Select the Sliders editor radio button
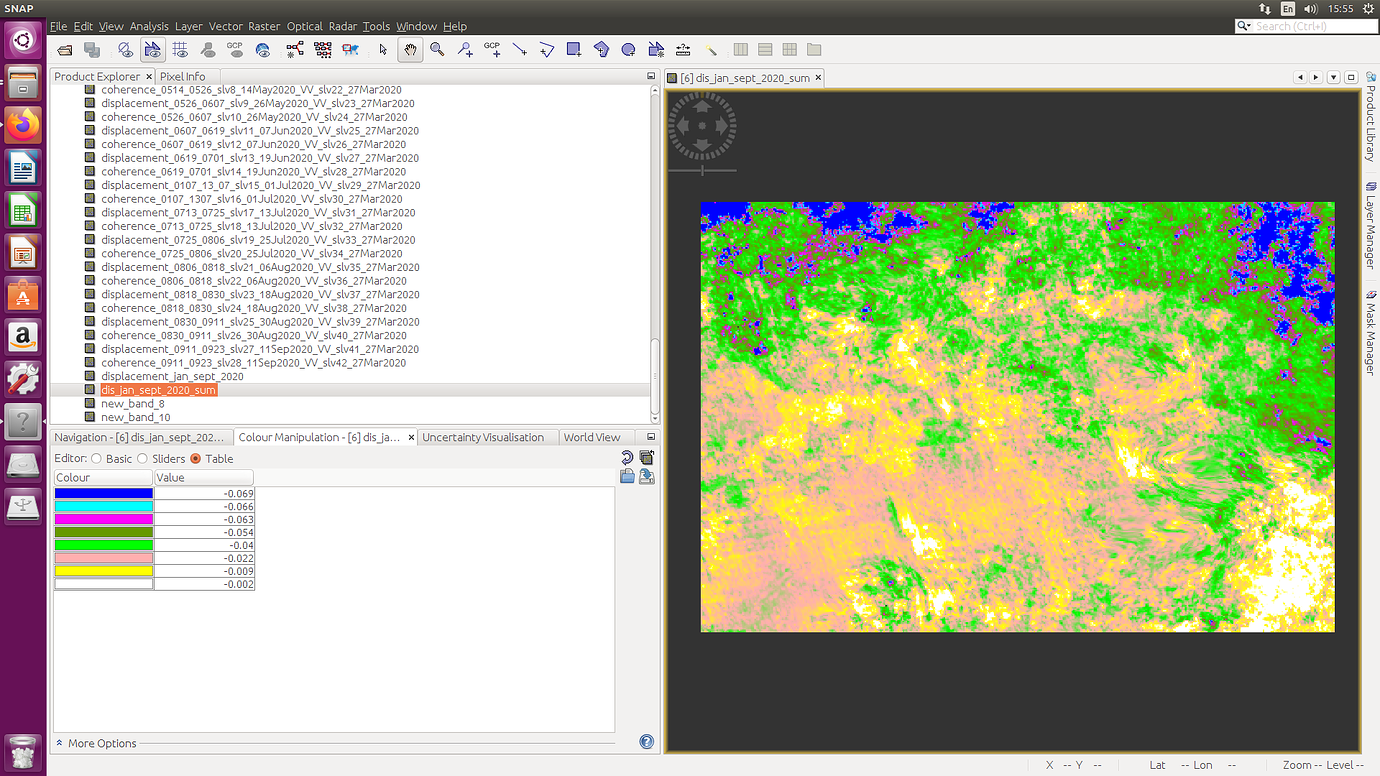1380x776 pixels. tap(143, 459)
